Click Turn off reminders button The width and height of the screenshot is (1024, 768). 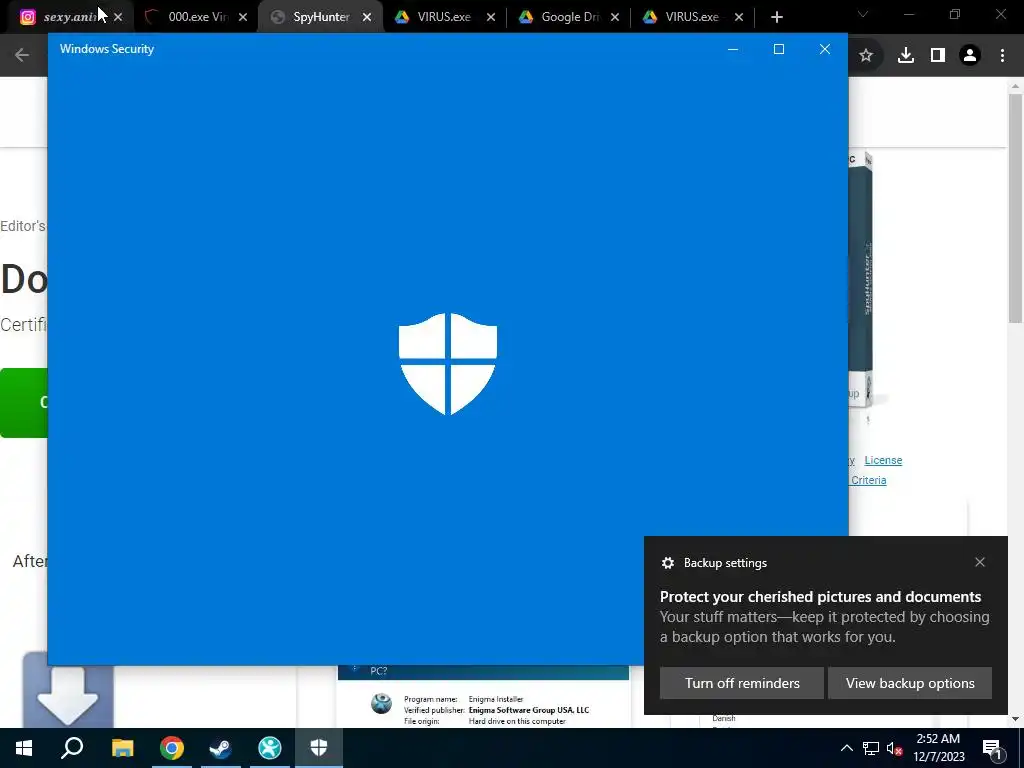(742, 683)
